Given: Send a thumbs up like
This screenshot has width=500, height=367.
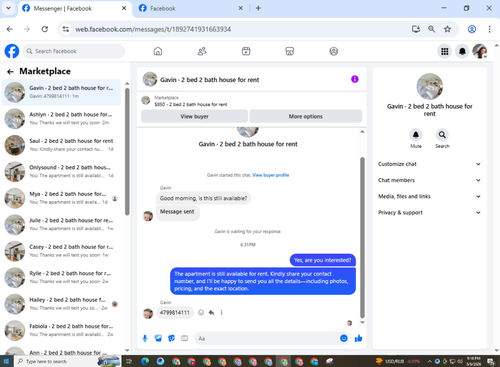Looking at the screenshot, I should pos(358,339).
